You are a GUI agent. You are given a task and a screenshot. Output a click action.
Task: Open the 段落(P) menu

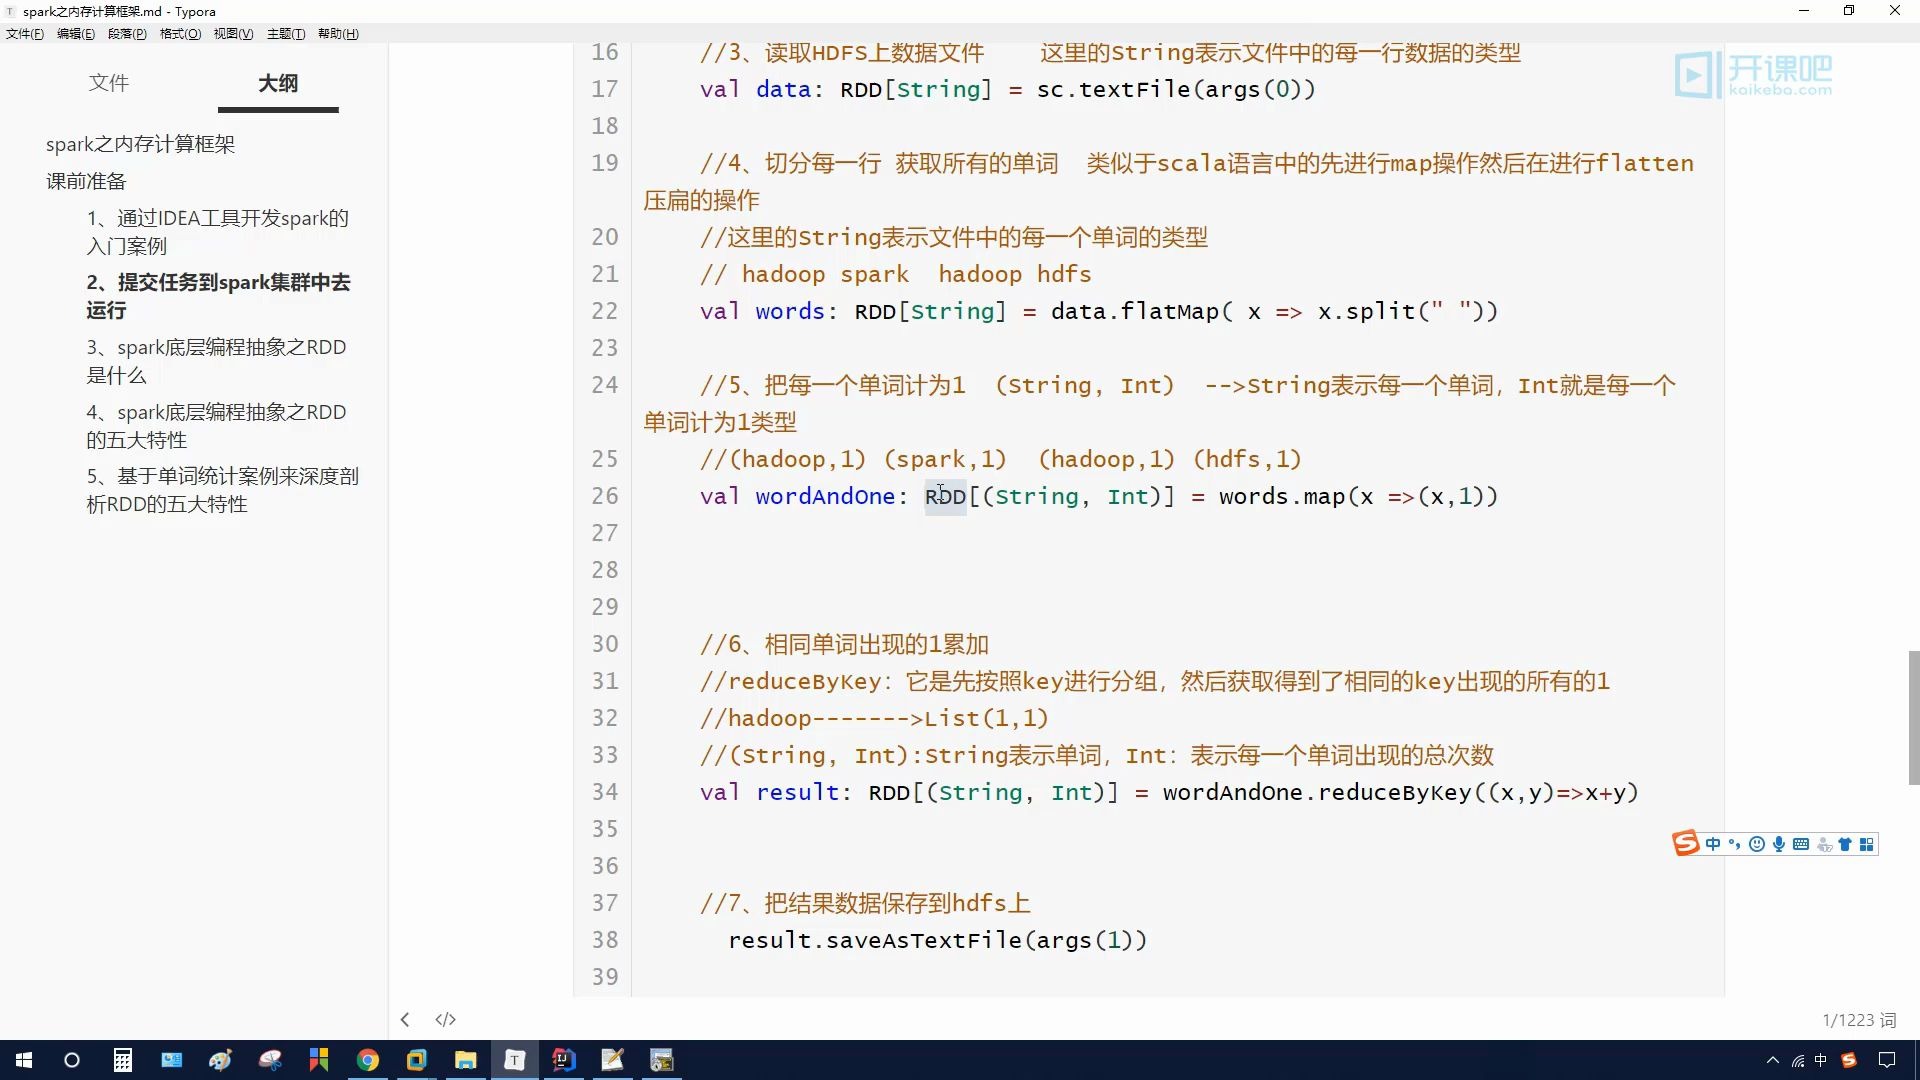[x=127, y=34]
